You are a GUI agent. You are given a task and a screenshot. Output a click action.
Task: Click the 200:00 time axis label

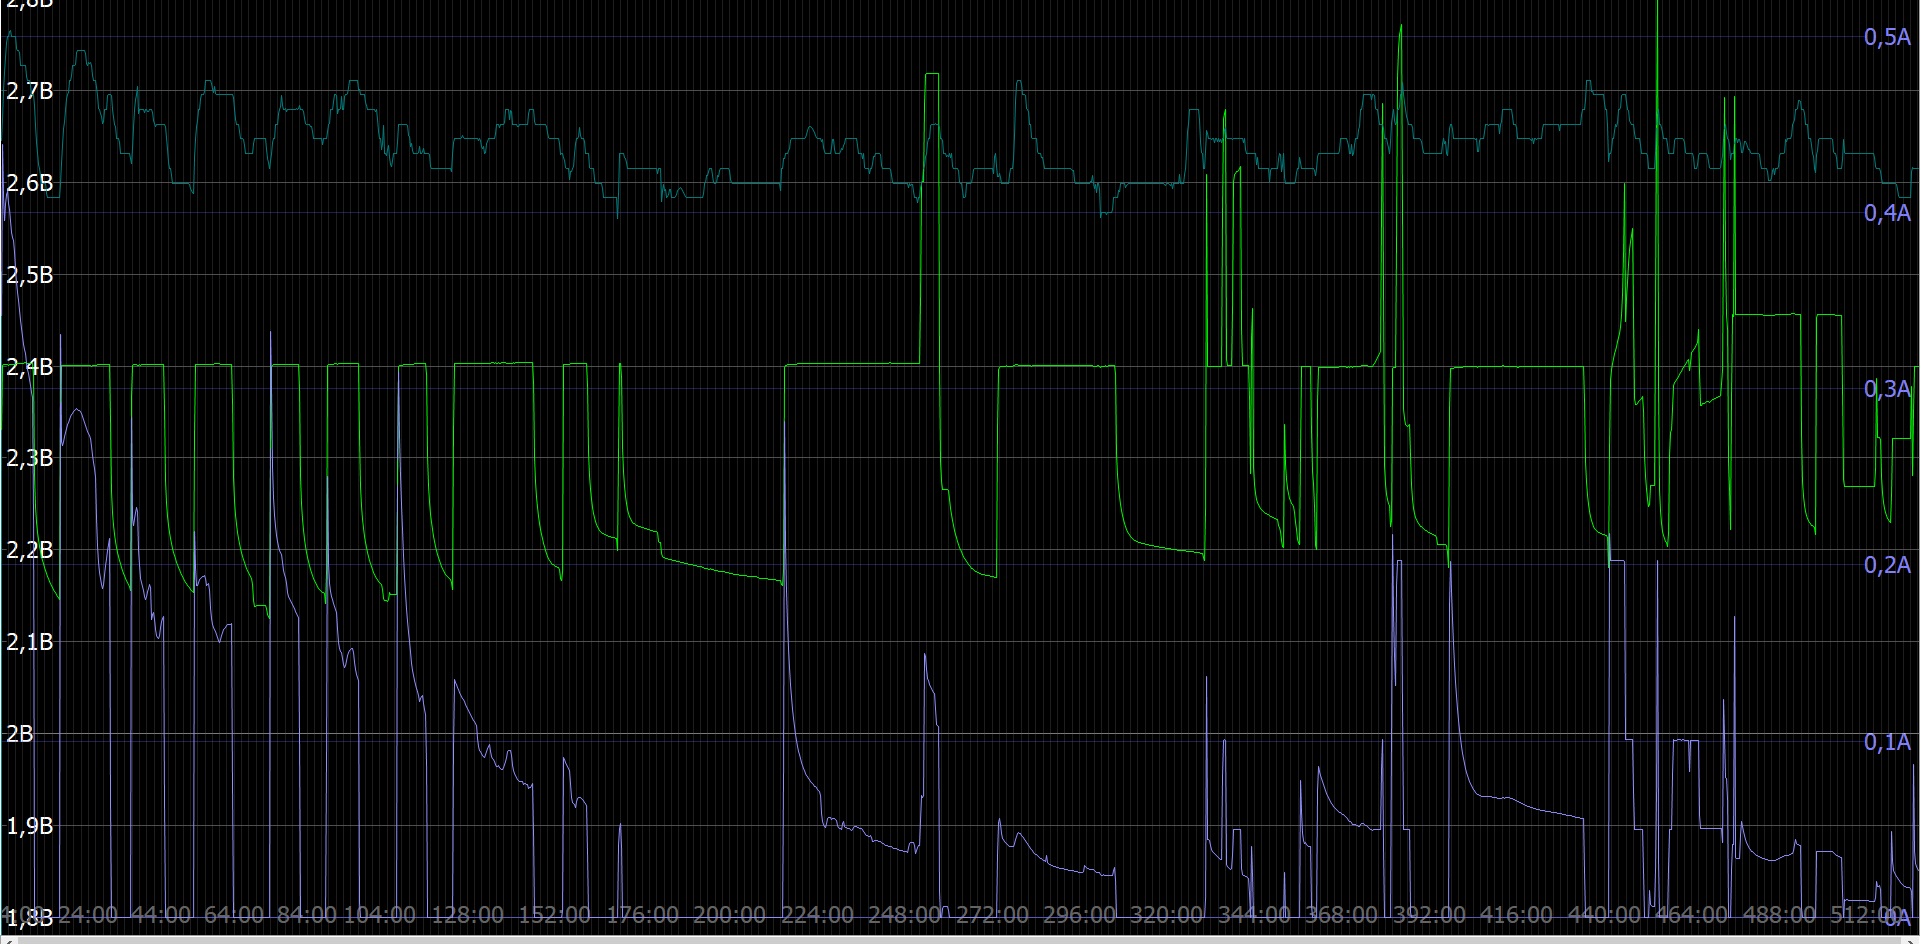click(729, 915)
